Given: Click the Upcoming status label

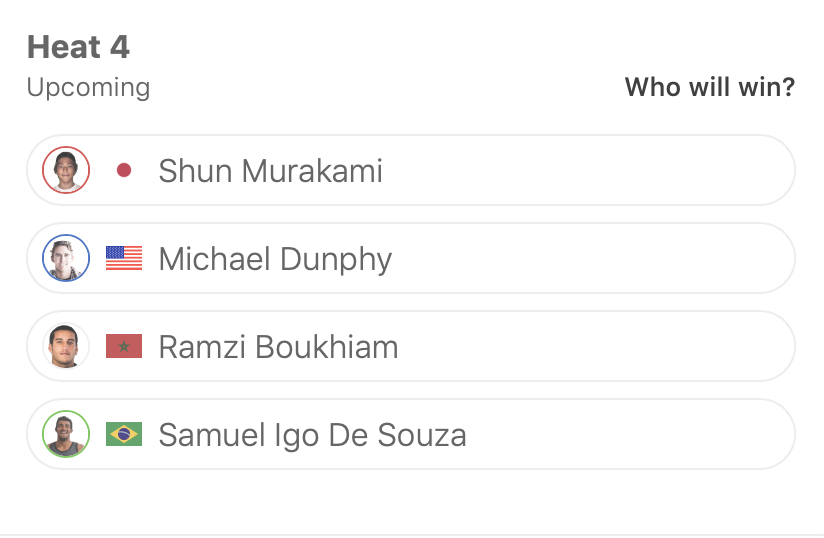Looking at the screenshot, I should [88, 88].
